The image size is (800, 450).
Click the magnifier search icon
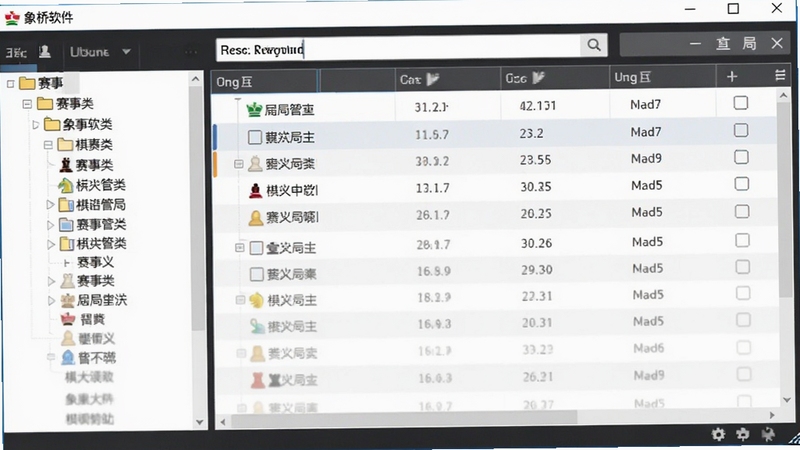click(593, 45)
